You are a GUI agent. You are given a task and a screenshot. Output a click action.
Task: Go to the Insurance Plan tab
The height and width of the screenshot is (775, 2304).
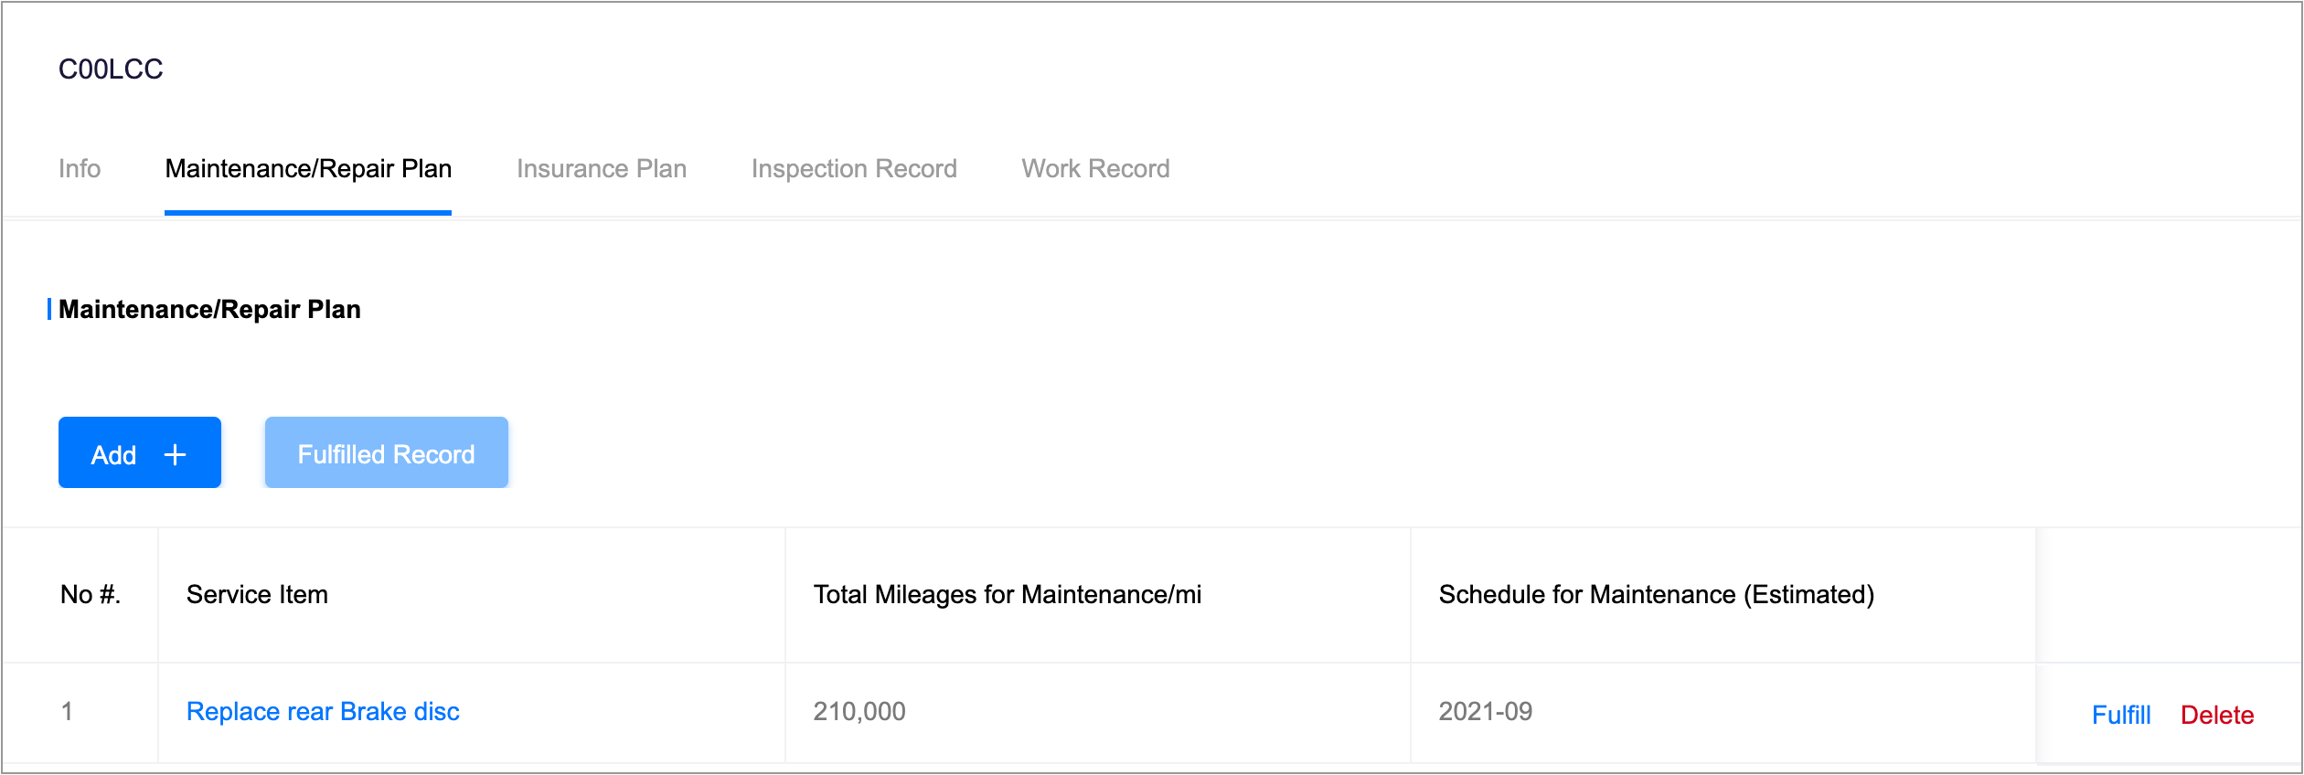click(x=601, y=169)
